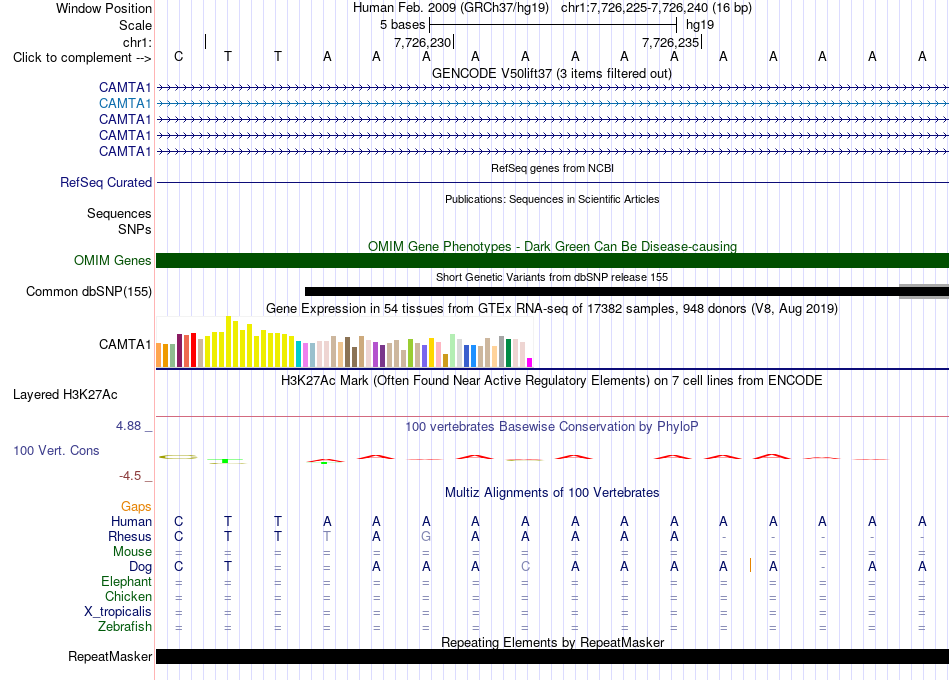Open the Layered H3K27Ac track label
The image size is (950, 680).
click(65, 395)
